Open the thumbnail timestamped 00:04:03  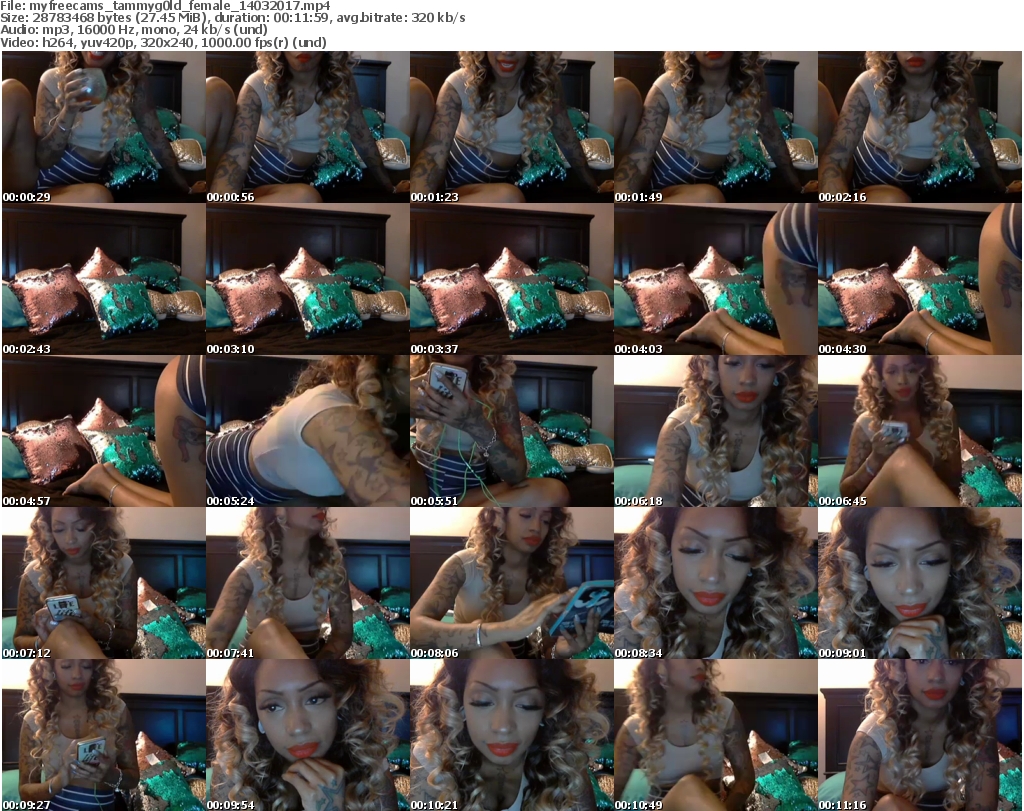click(716, 279)
